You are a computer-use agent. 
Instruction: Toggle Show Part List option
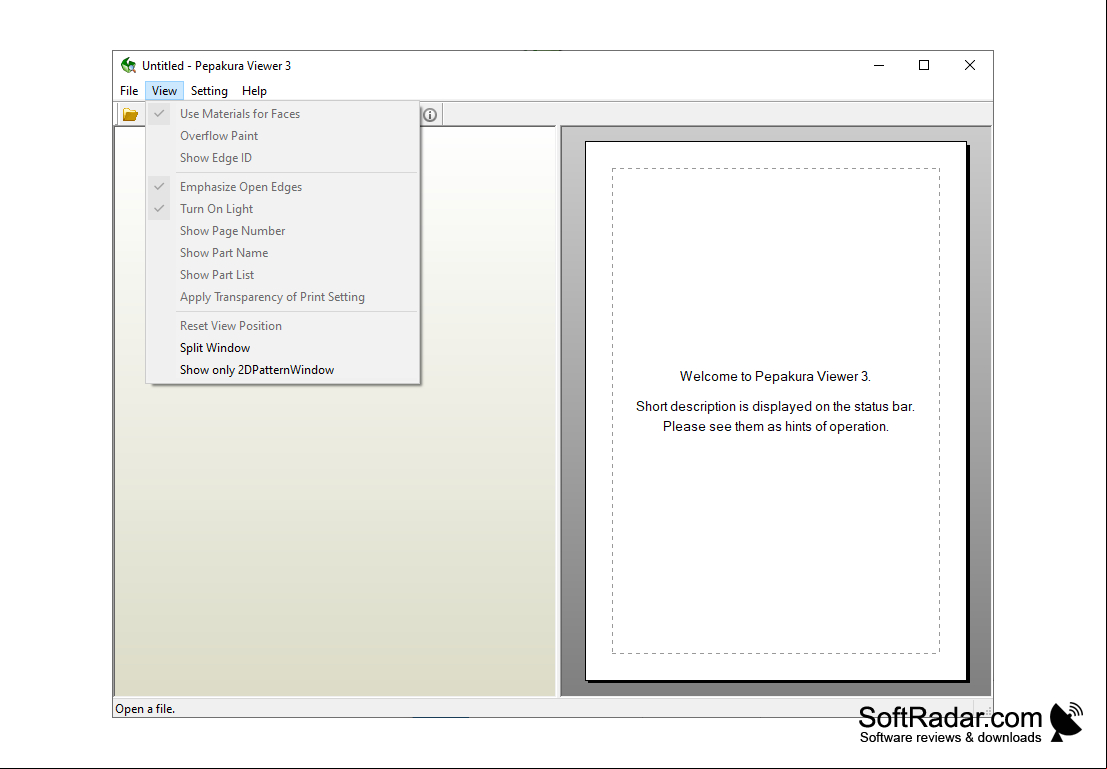click(x=282, y=274)
